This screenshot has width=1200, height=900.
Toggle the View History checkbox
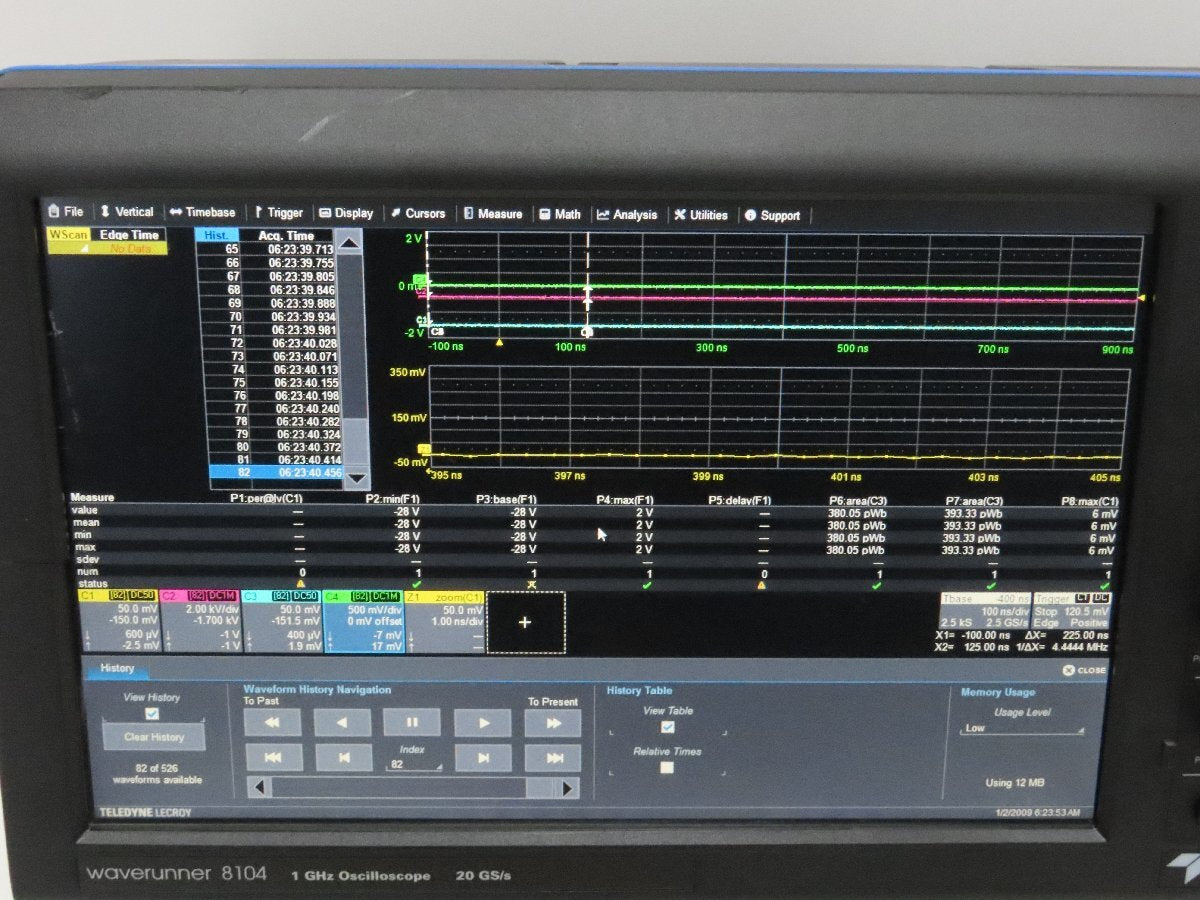click(x=152, y=714)
